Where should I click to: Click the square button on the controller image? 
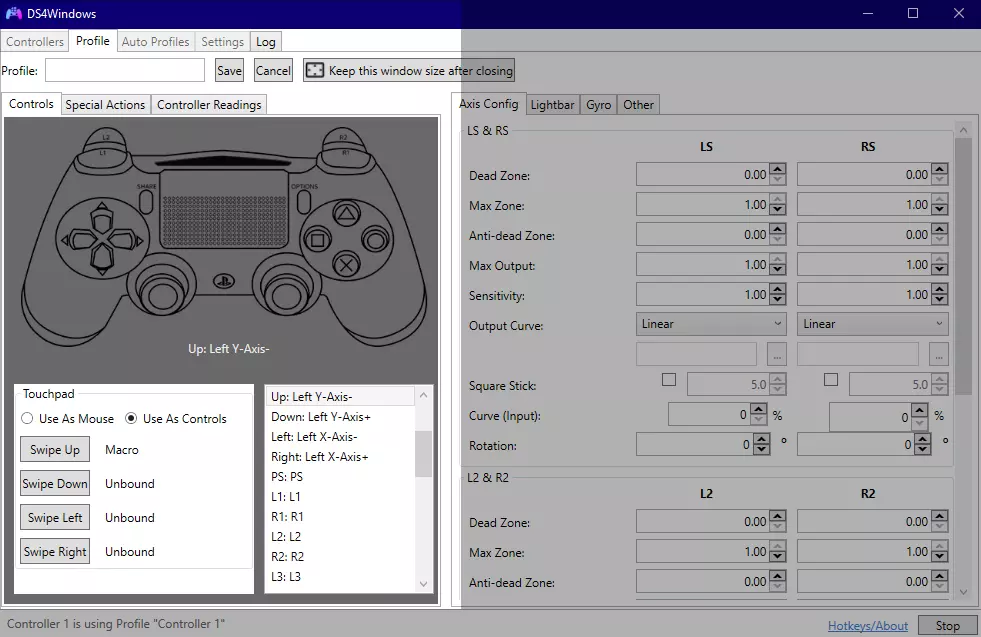317,240
